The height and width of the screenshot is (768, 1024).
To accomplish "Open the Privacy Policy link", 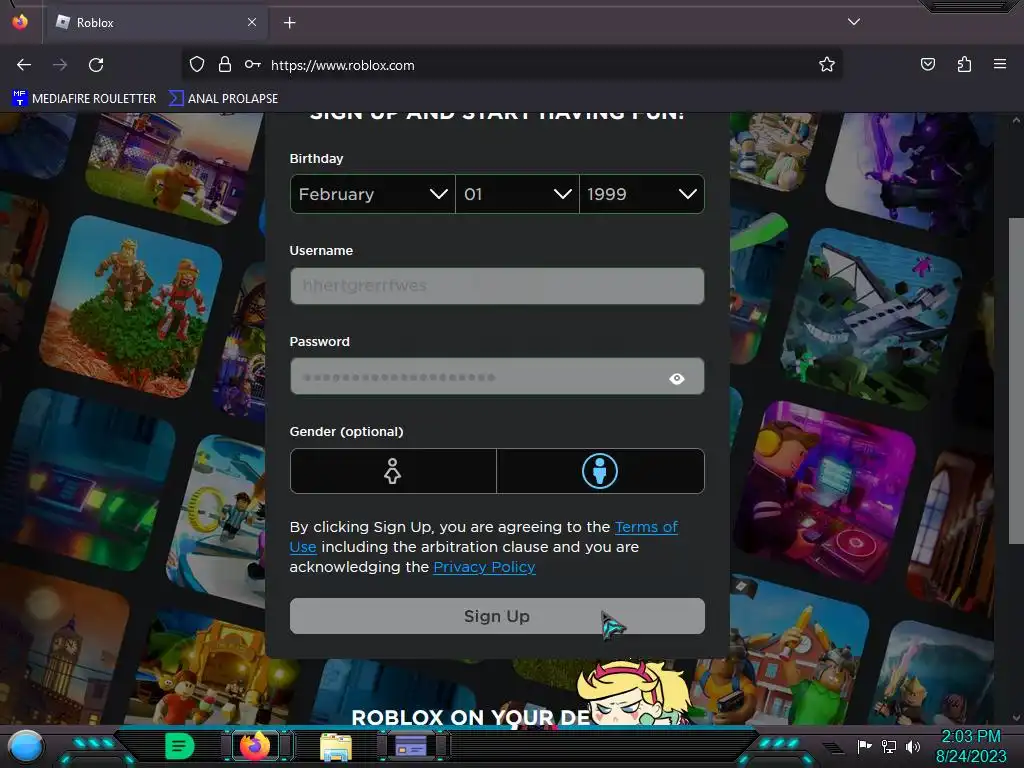I will coord(484,567).
